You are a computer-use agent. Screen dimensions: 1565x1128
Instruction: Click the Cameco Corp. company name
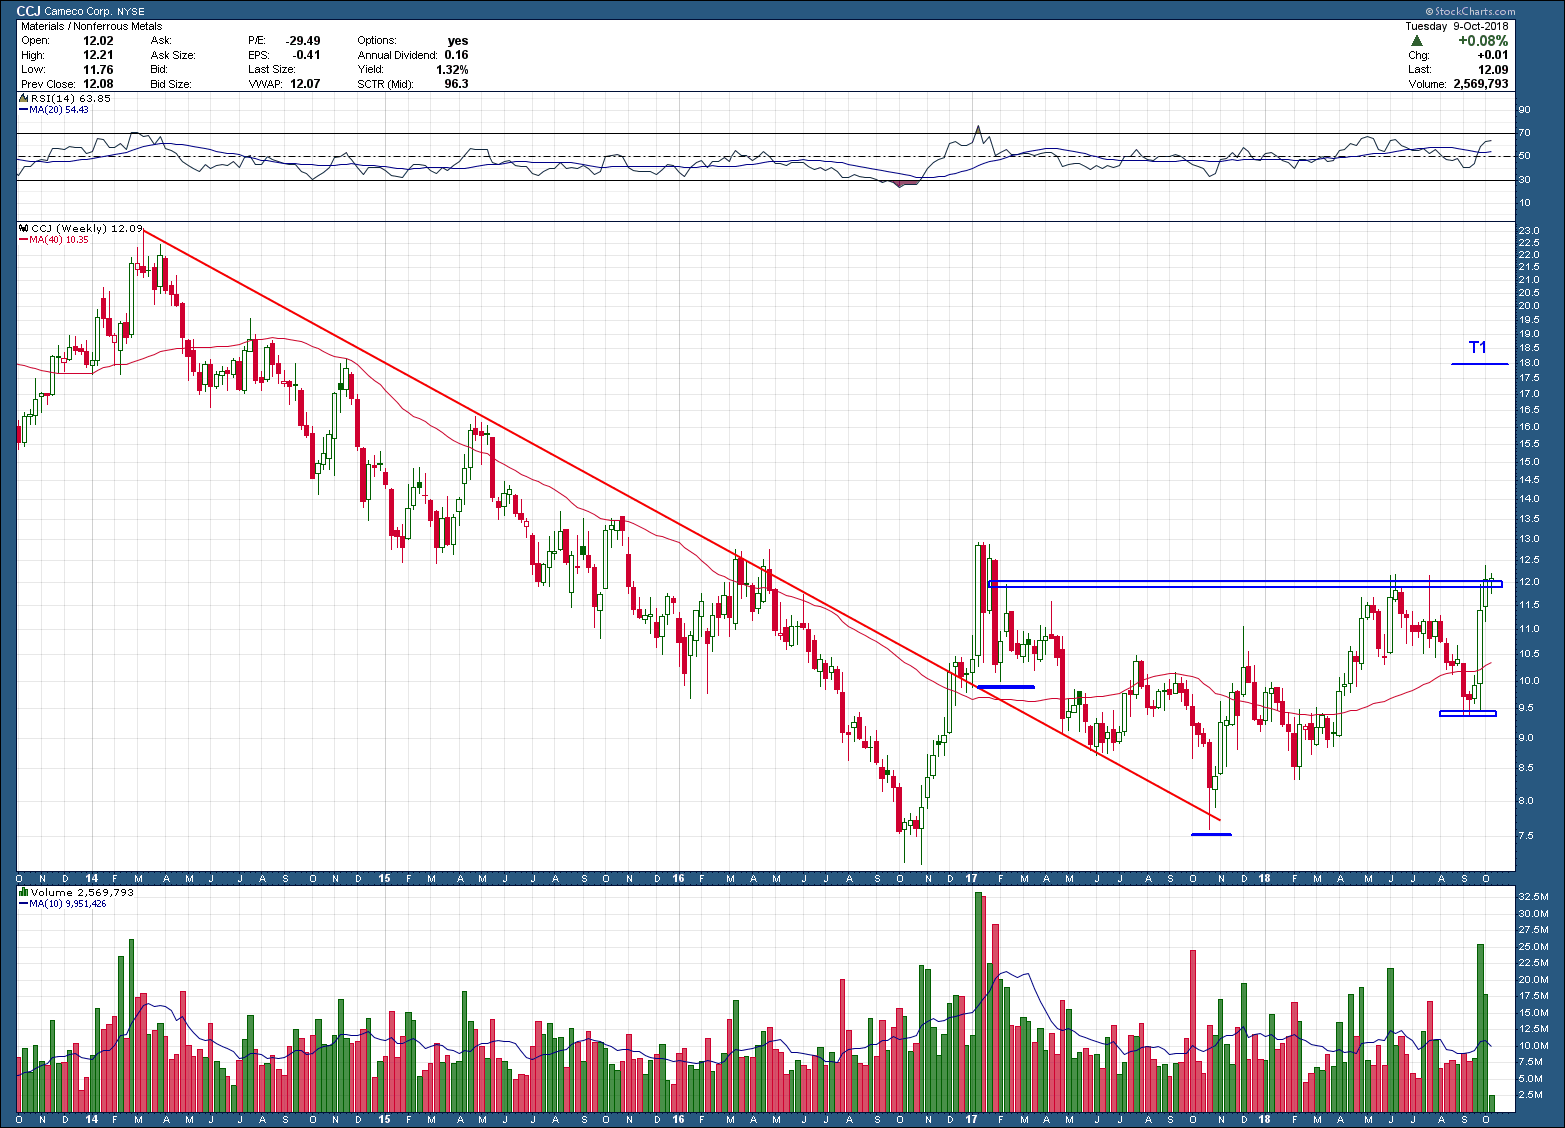pyautogui.click(x=79, y=12)
